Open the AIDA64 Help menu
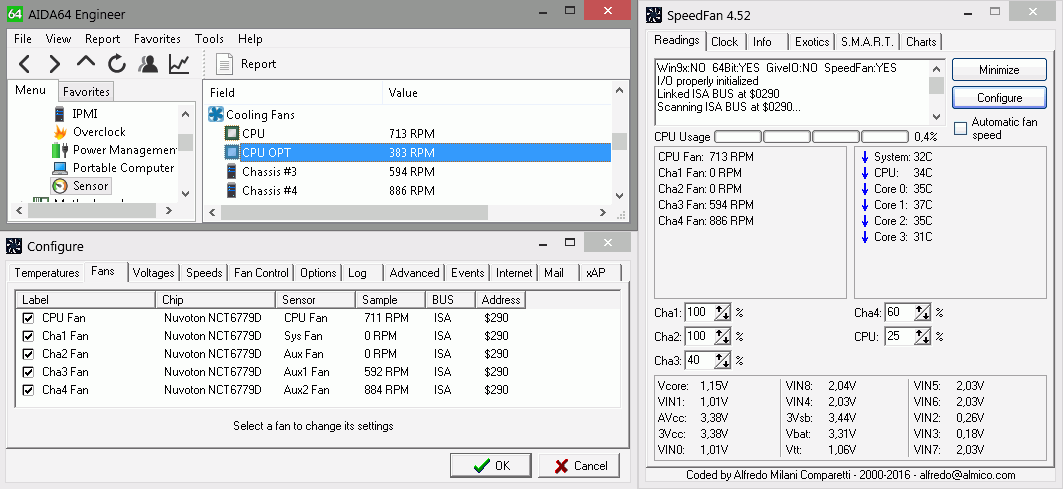The height and width of the screenshot is (489, 1063). pos(250,39)
